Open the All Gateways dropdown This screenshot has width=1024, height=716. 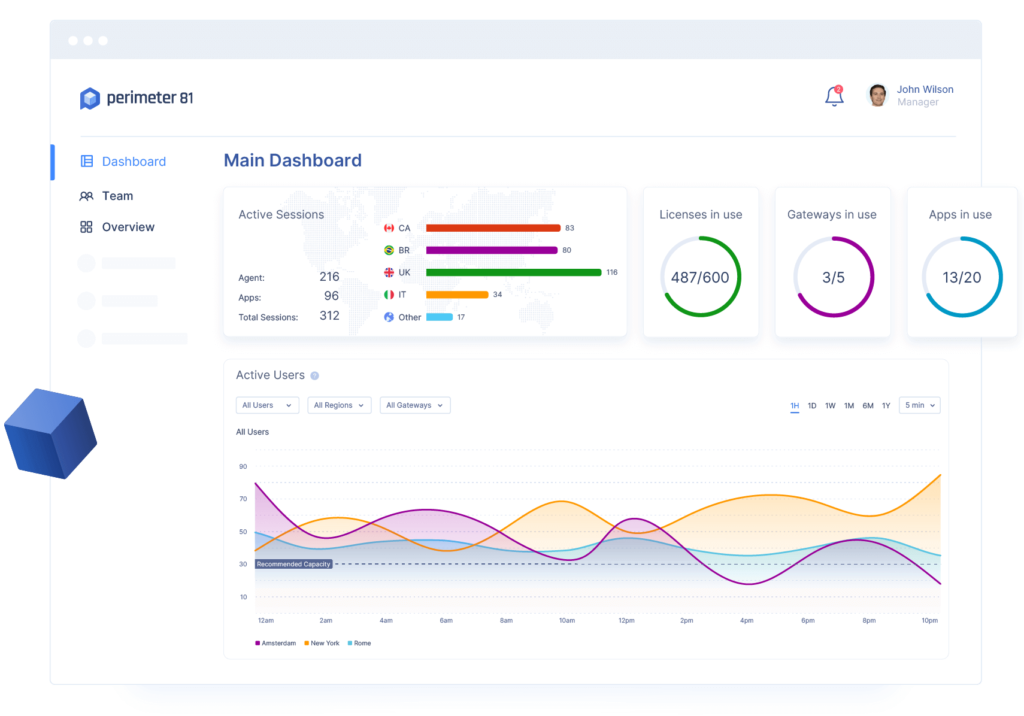414,405
